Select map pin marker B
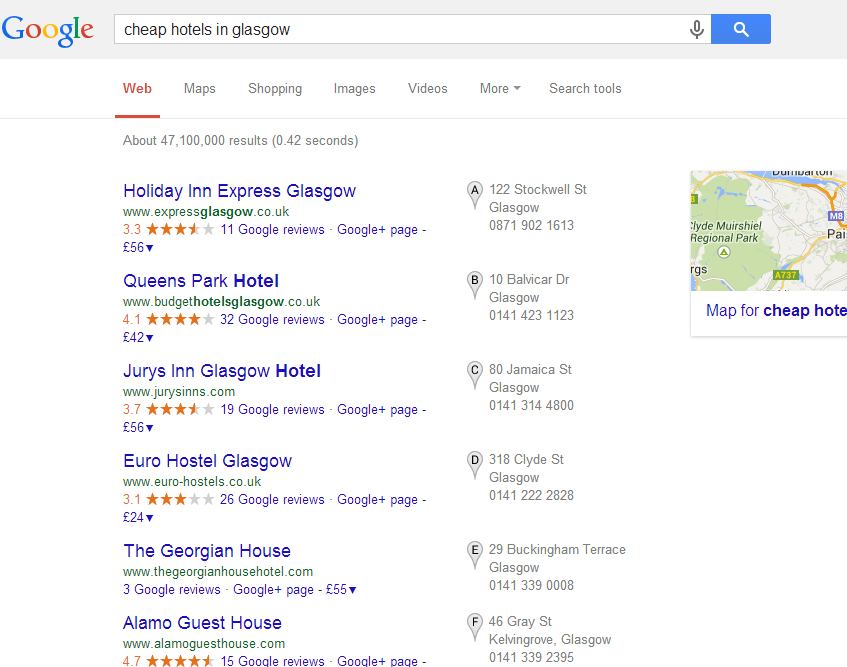The image size is (847, 667). (475, 285)
